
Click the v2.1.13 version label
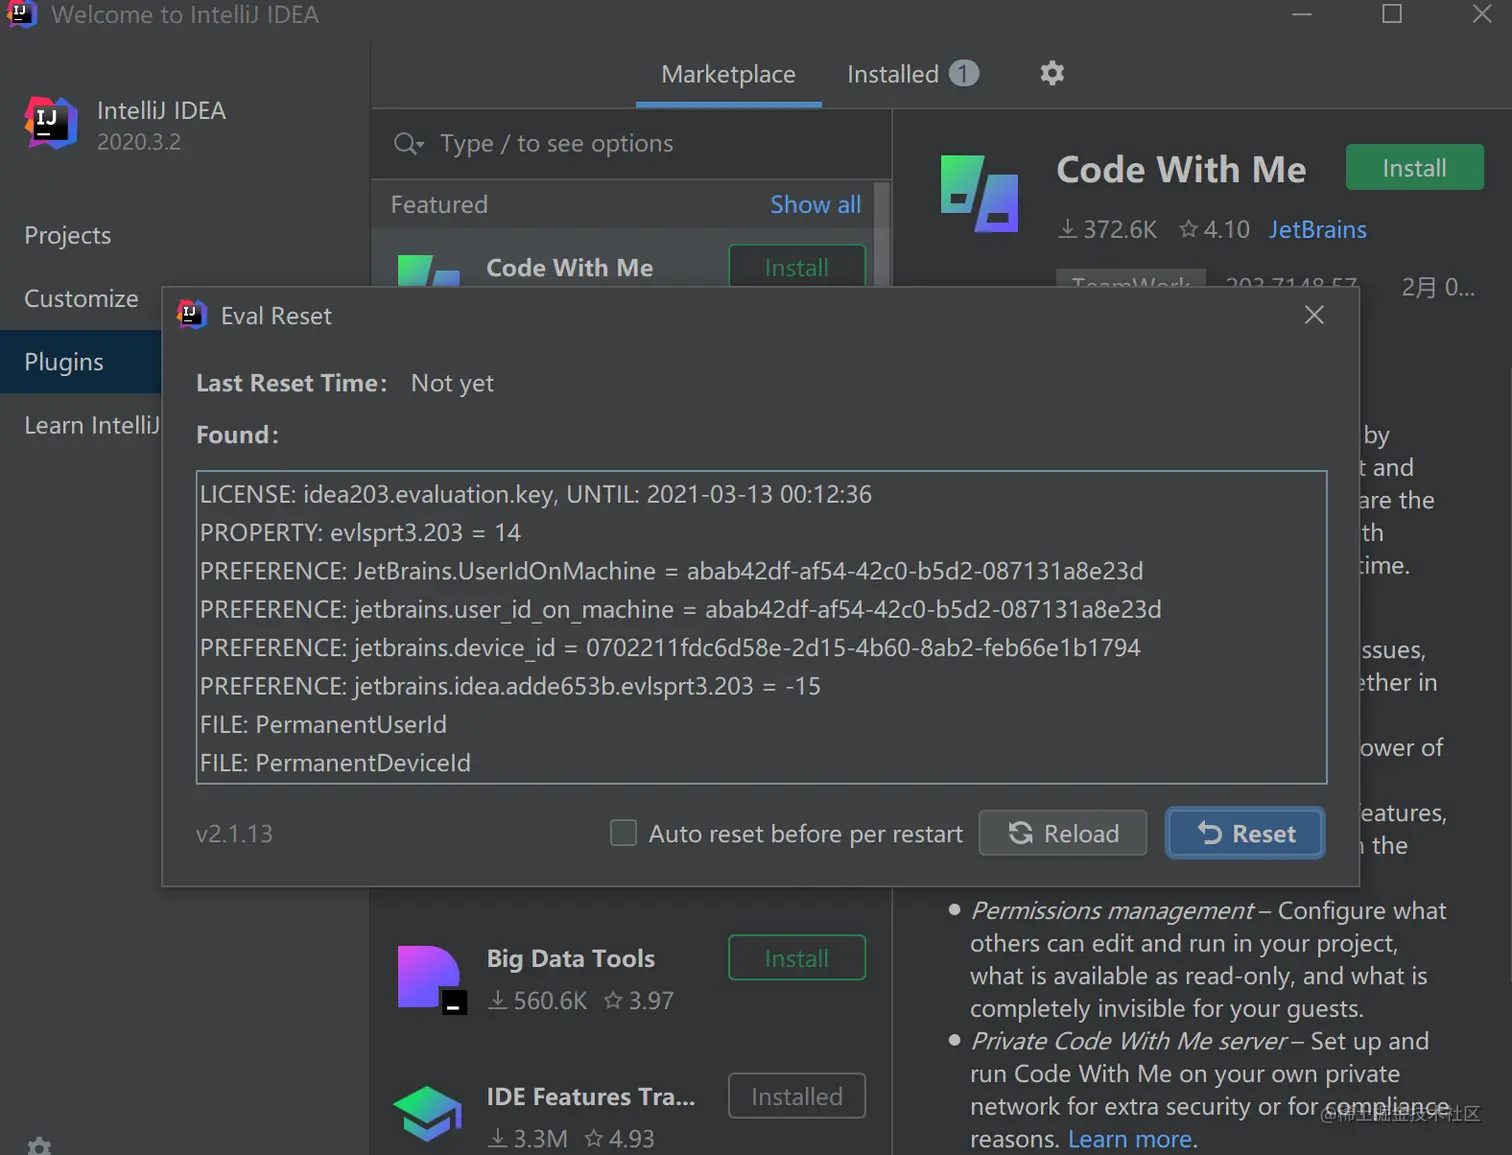pos(234,834)
